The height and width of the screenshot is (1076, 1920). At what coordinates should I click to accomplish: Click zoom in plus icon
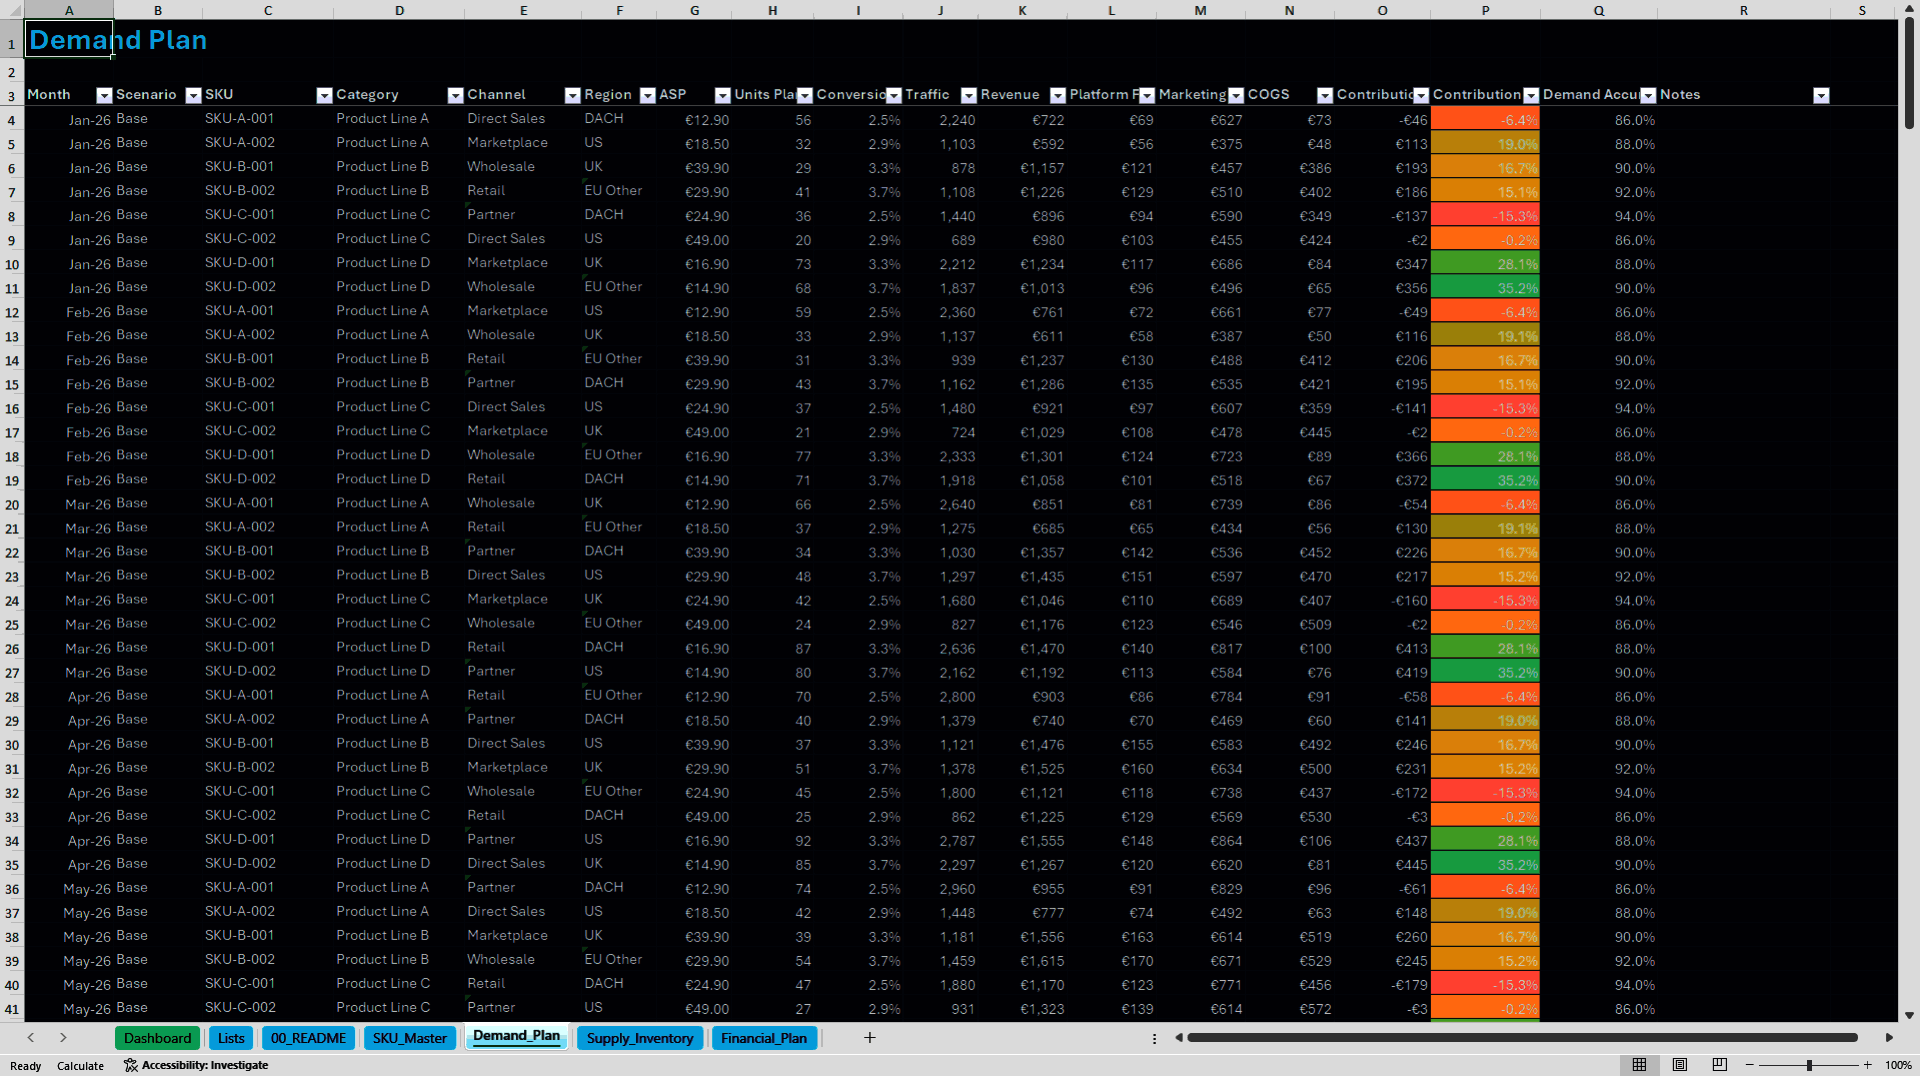[1867, 1065]
